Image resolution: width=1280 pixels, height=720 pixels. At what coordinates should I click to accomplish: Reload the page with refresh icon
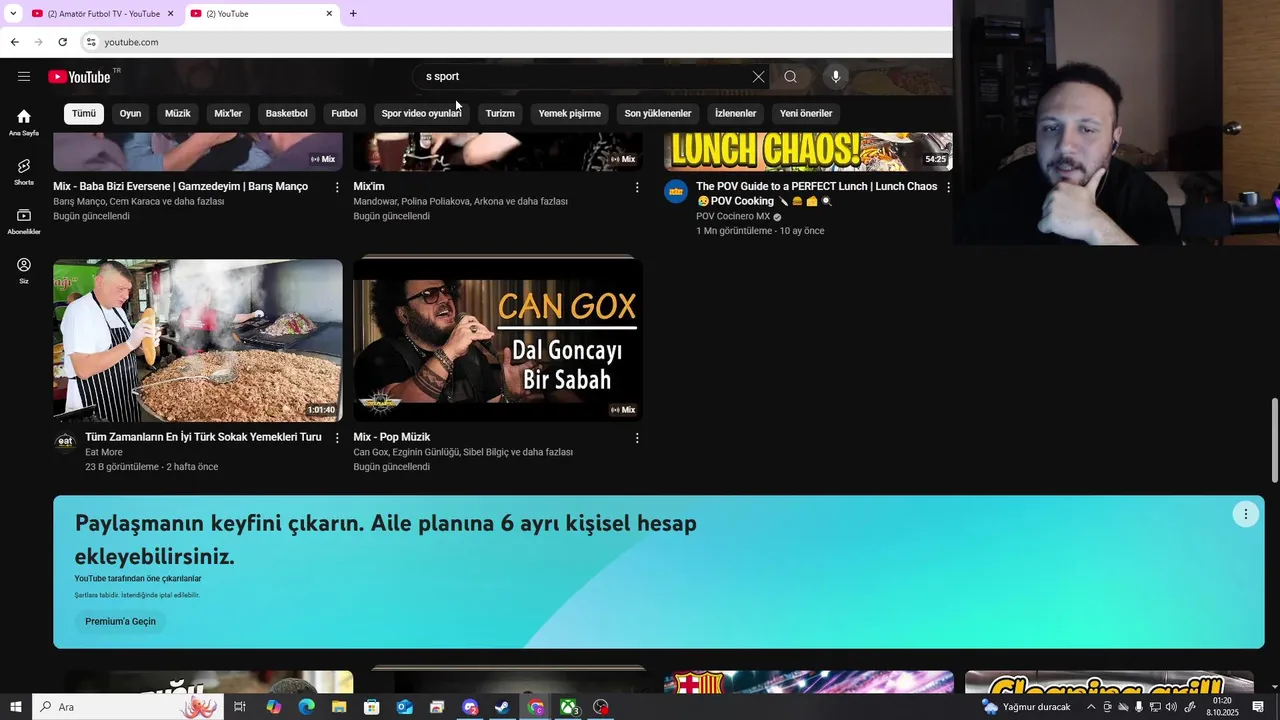(x=62, y=42)
